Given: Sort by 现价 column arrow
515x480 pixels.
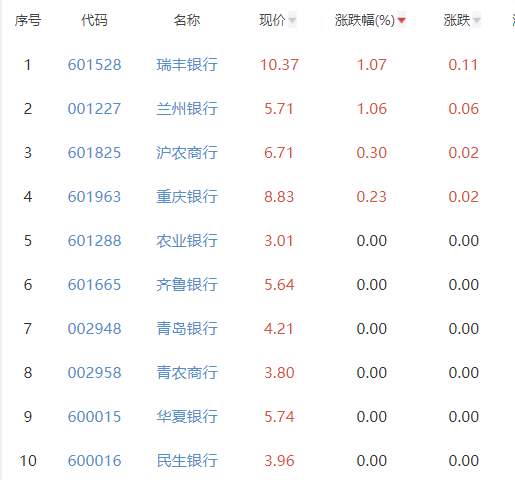Looking at the screenshot, I should tap(292, 21).
